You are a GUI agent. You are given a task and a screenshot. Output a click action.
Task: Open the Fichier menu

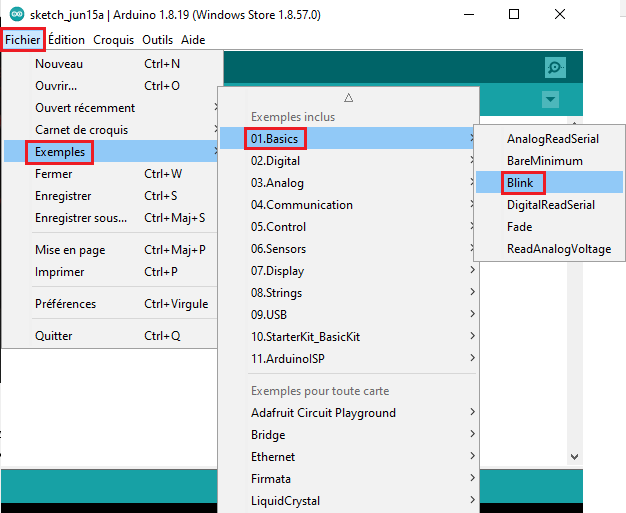[23, 40]
